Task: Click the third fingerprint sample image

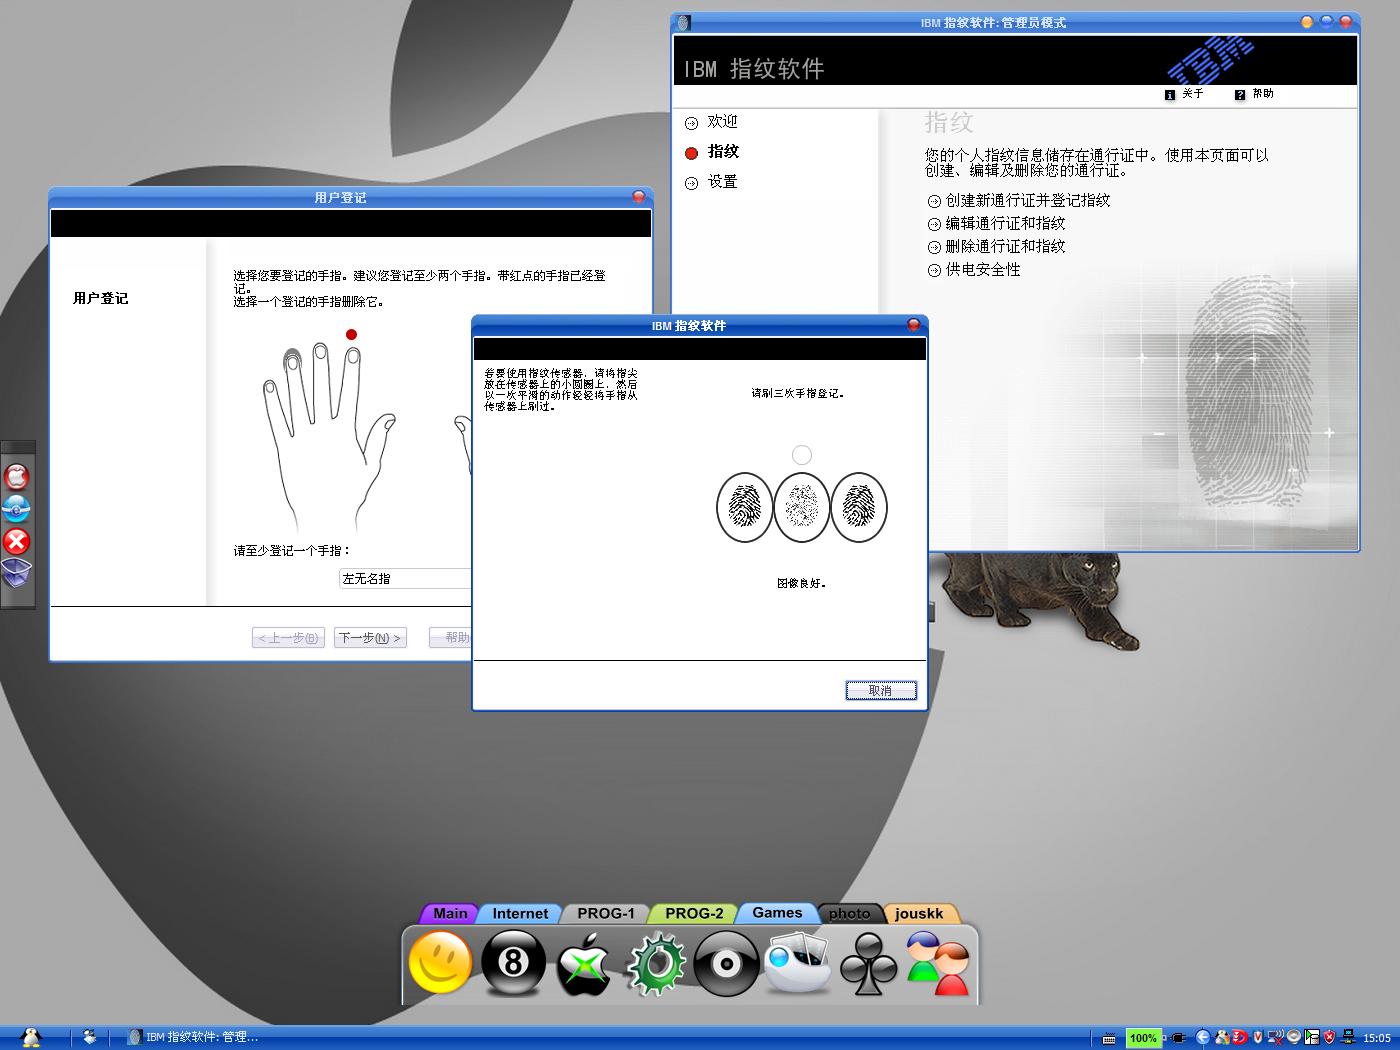Action: tap(859, 508)
